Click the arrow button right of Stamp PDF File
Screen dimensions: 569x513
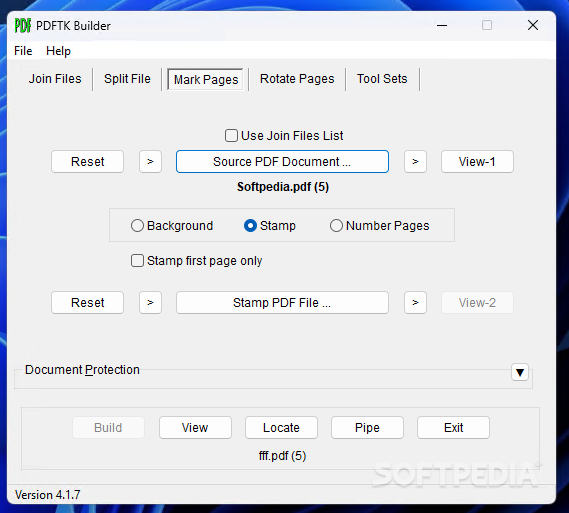tap(416, 303)
